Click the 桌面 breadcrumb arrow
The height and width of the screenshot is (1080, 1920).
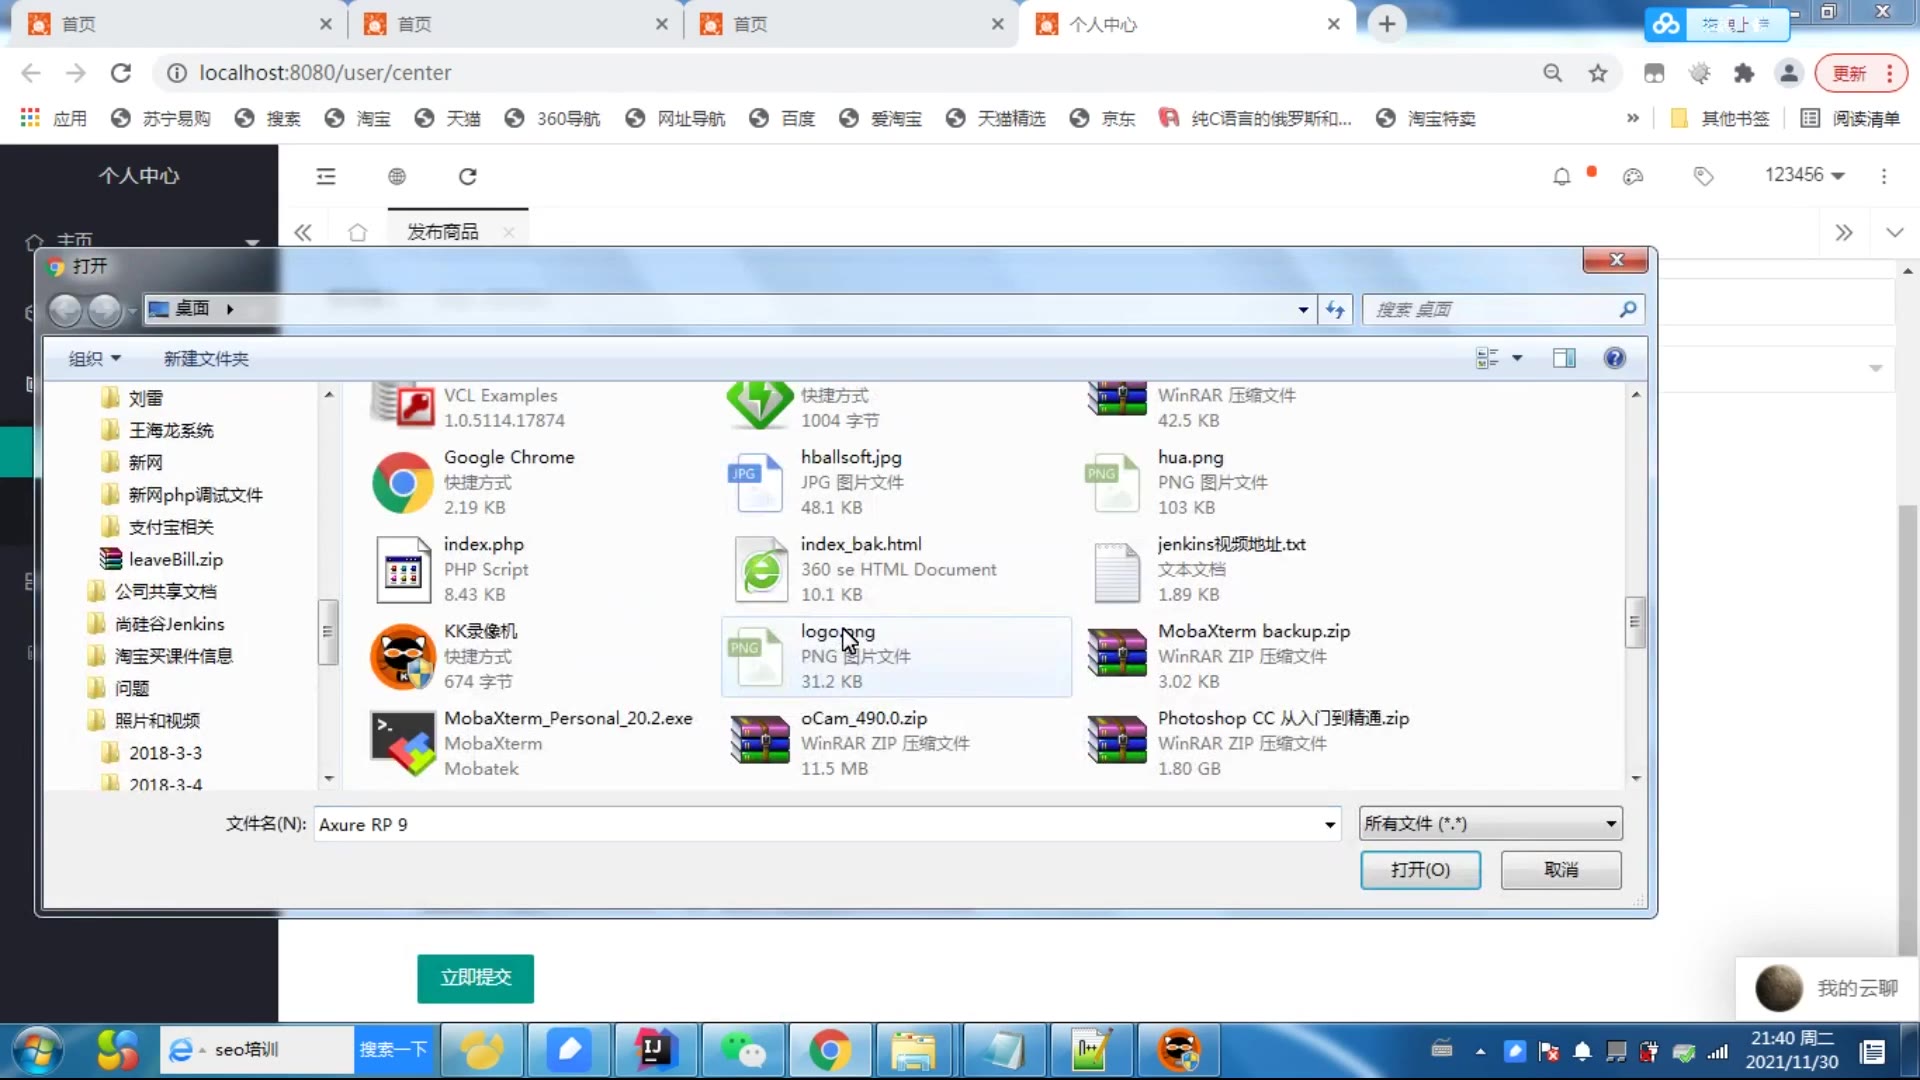tap(230, 309)
